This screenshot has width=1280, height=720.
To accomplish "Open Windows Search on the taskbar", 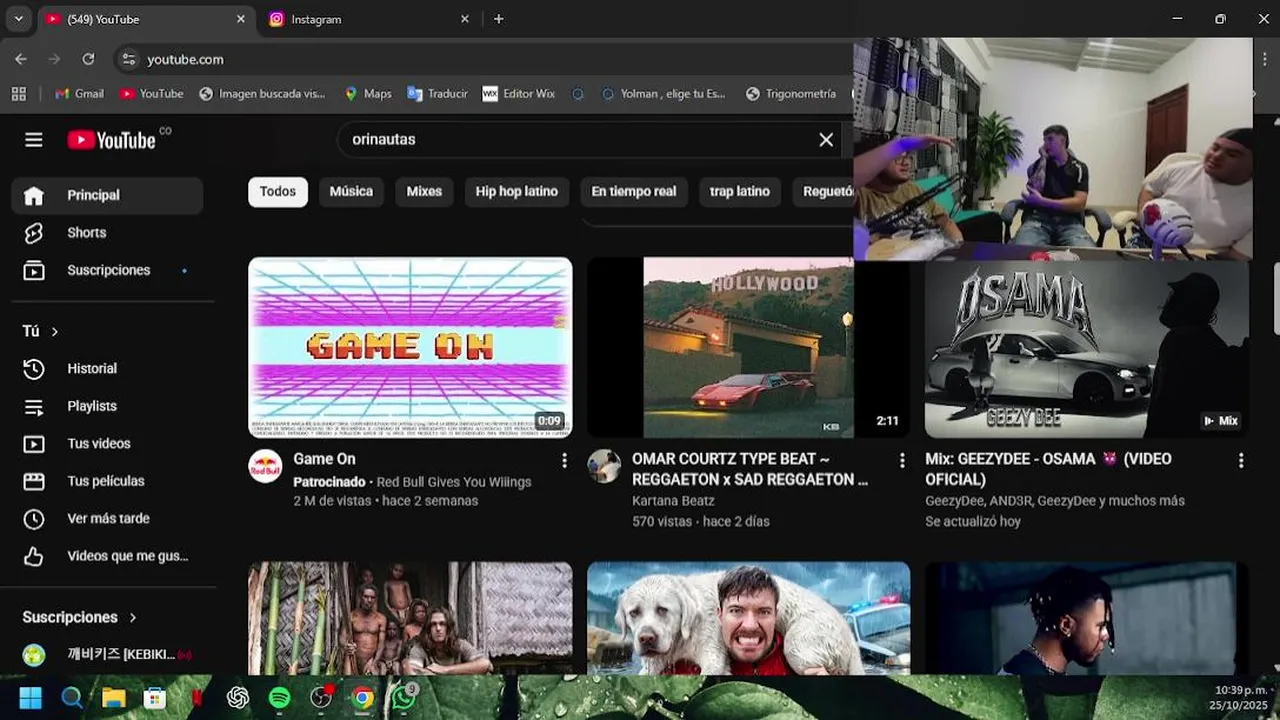I will click(x=72, y=698).
